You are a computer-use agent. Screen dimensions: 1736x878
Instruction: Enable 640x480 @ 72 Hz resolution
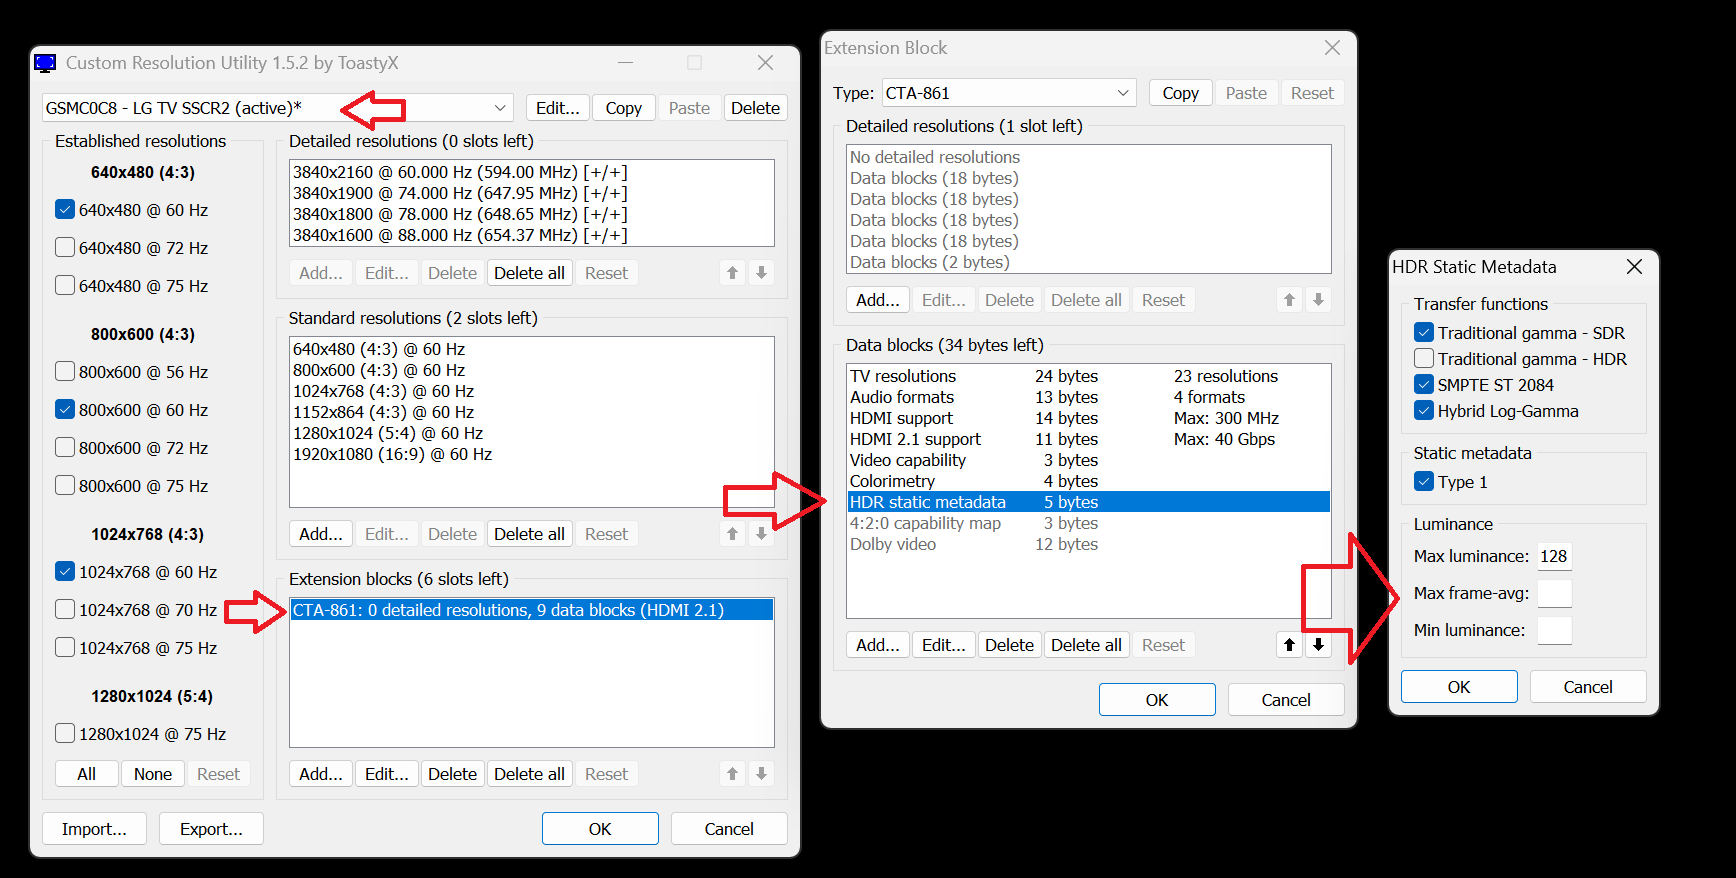coord(65,248)
